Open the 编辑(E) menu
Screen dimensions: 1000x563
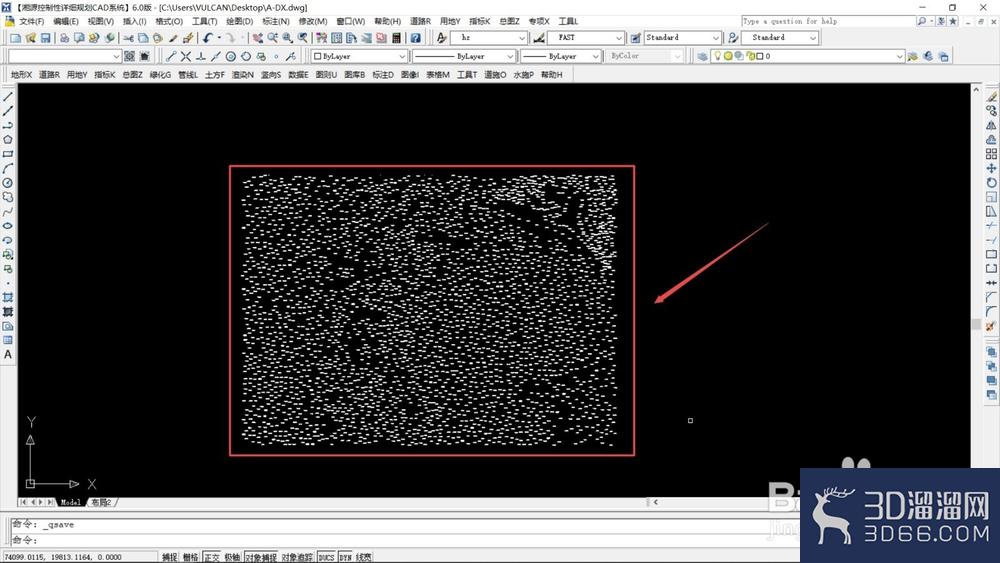pos(66,21)
